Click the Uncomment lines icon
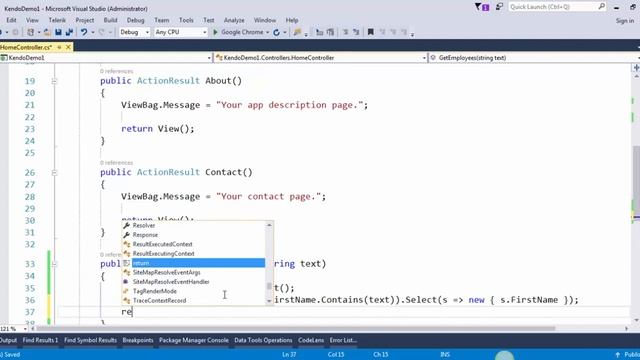 pos(356,32)
